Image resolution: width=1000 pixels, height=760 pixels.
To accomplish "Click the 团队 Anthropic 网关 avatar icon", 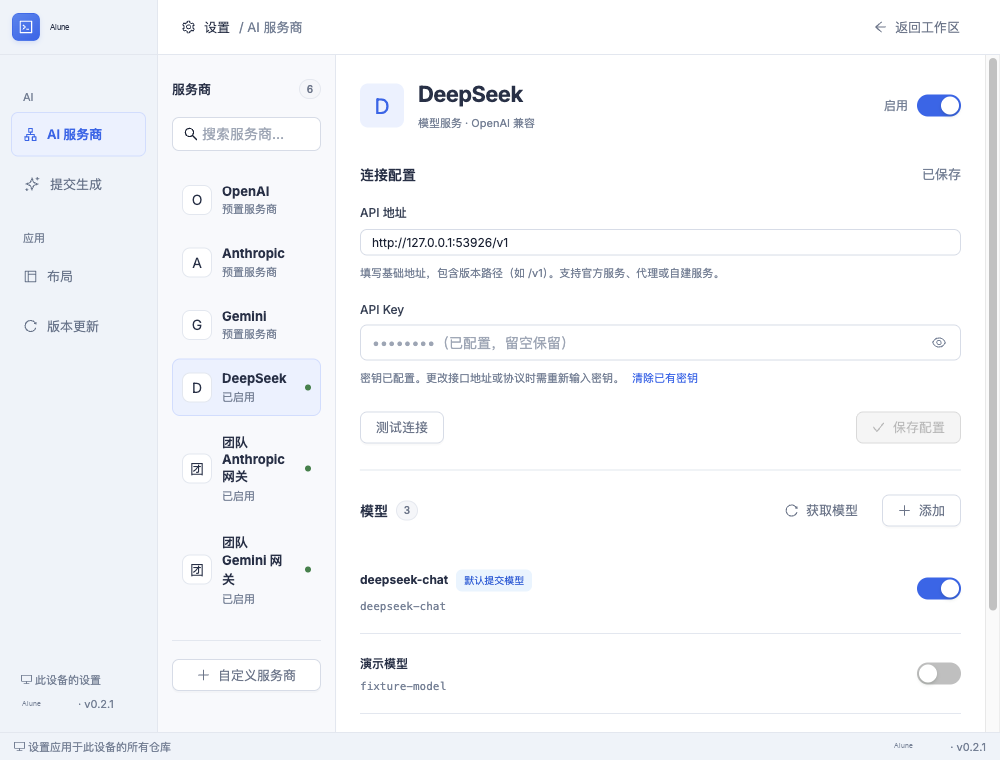I will click(197, 469).
